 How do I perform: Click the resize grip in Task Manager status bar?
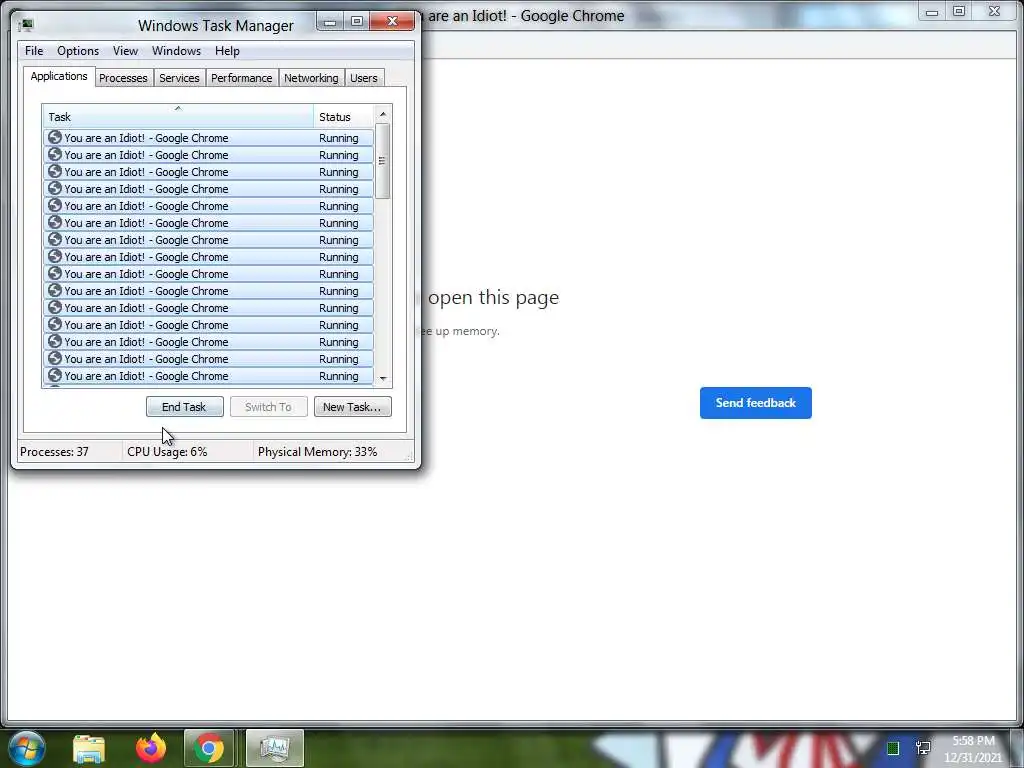tap(409, 457)
